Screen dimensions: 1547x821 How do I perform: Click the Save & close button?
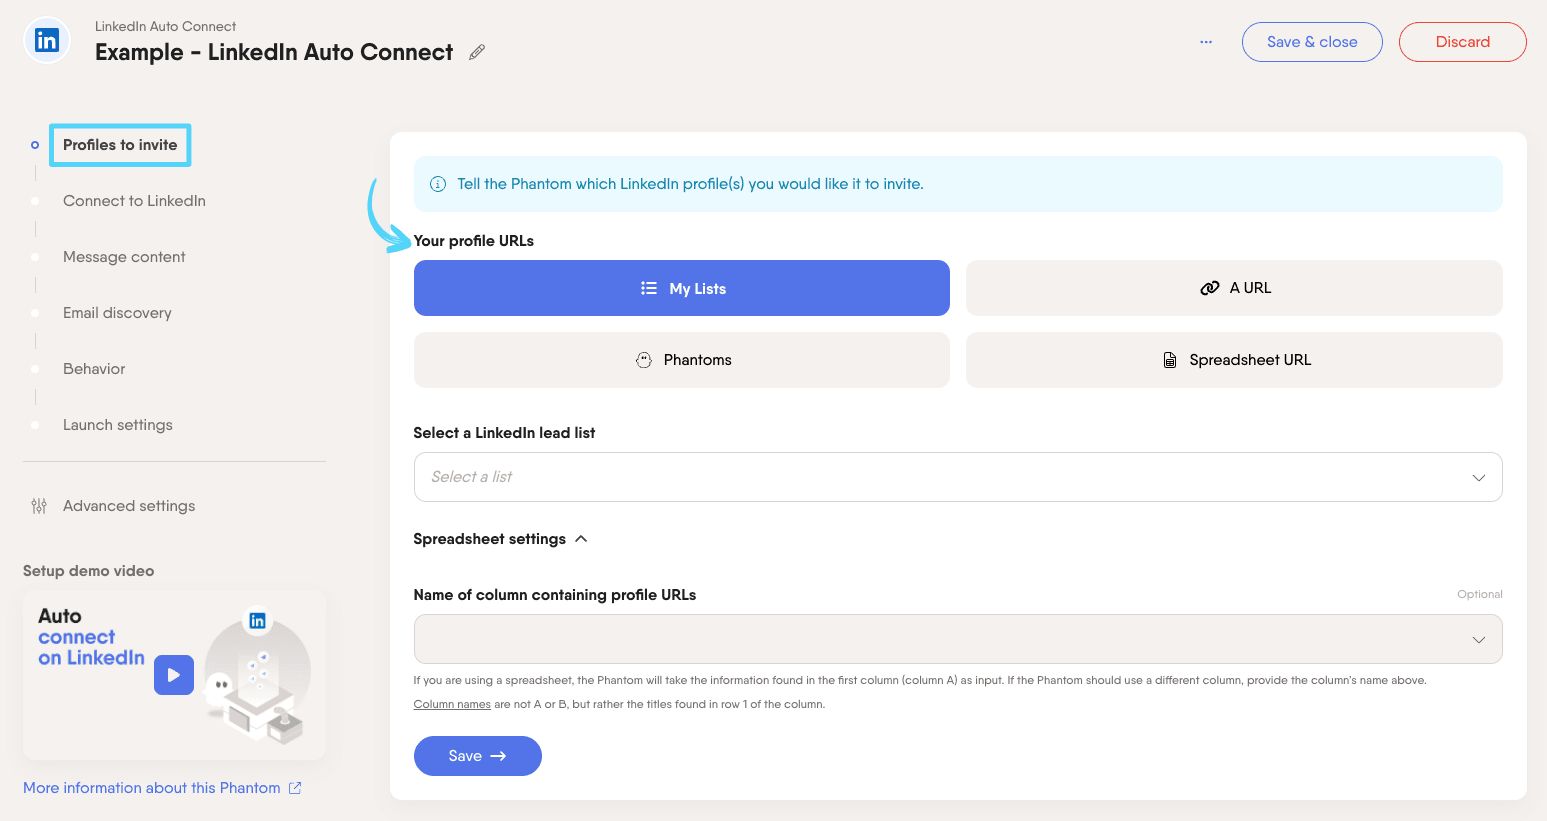tap(1311, 42)
